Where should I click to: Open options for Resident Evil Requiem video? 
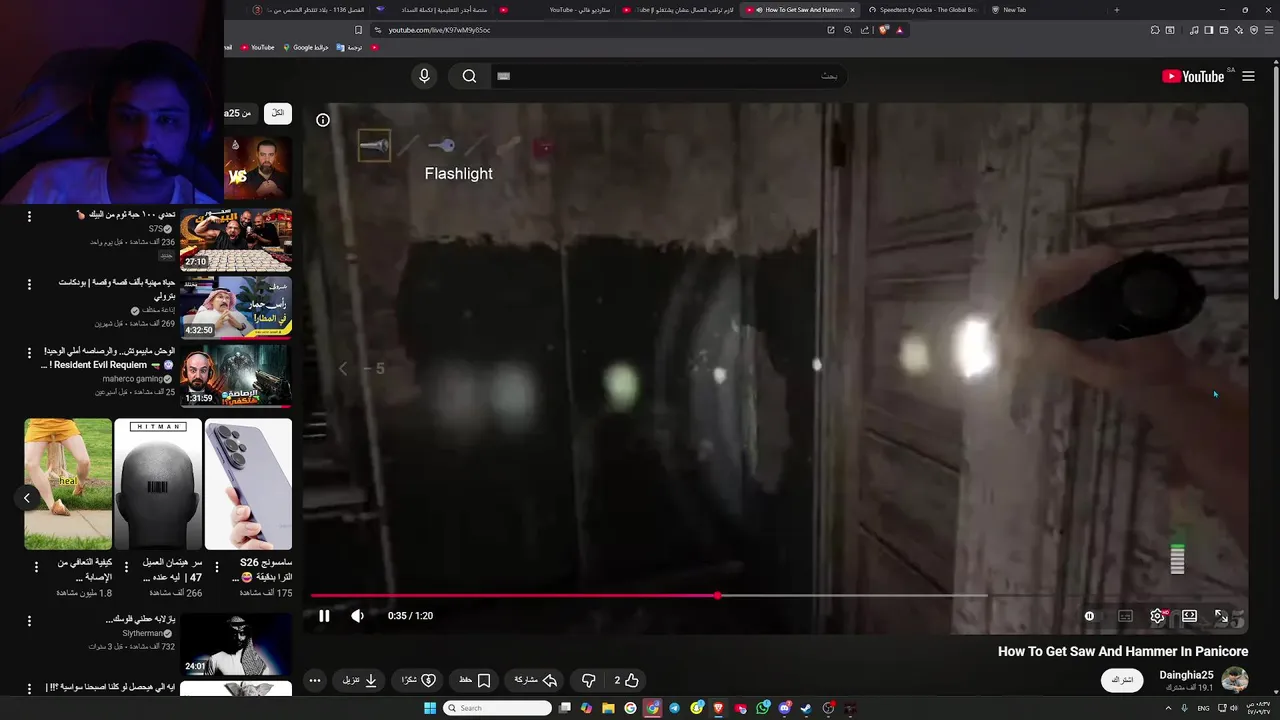[x=29, y=353]
